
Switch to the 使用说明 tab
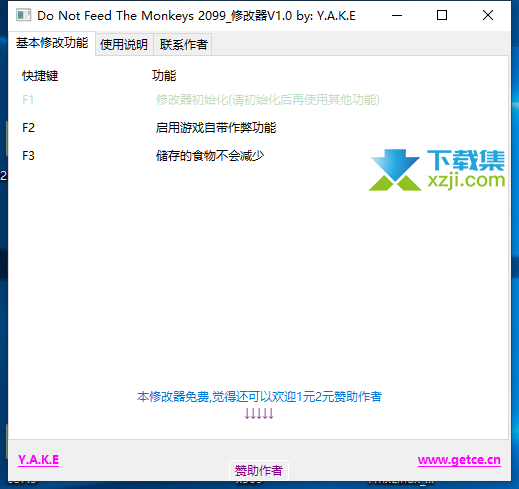pyautogui.click(x=124, y=44)
